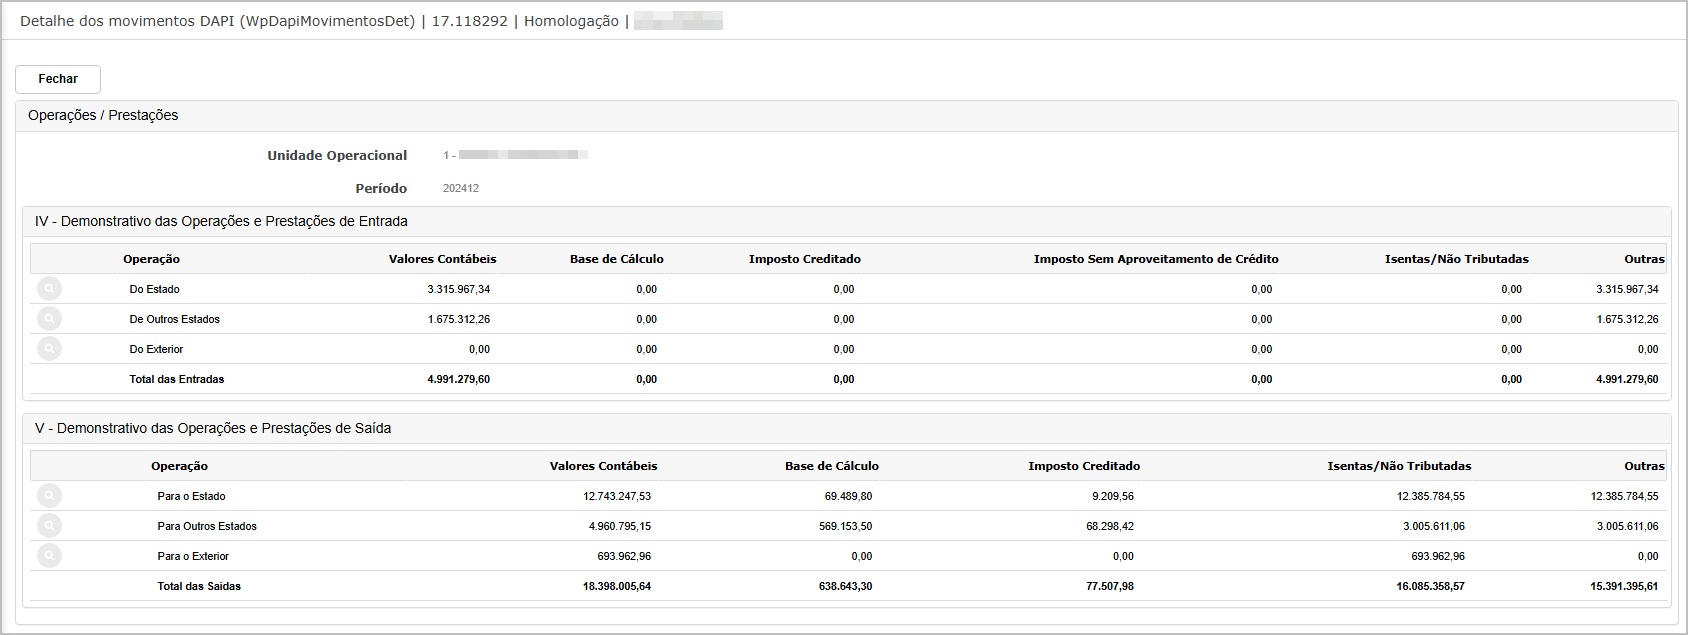Click magnifier icon for Para Outros Estados

pos(49,526)
